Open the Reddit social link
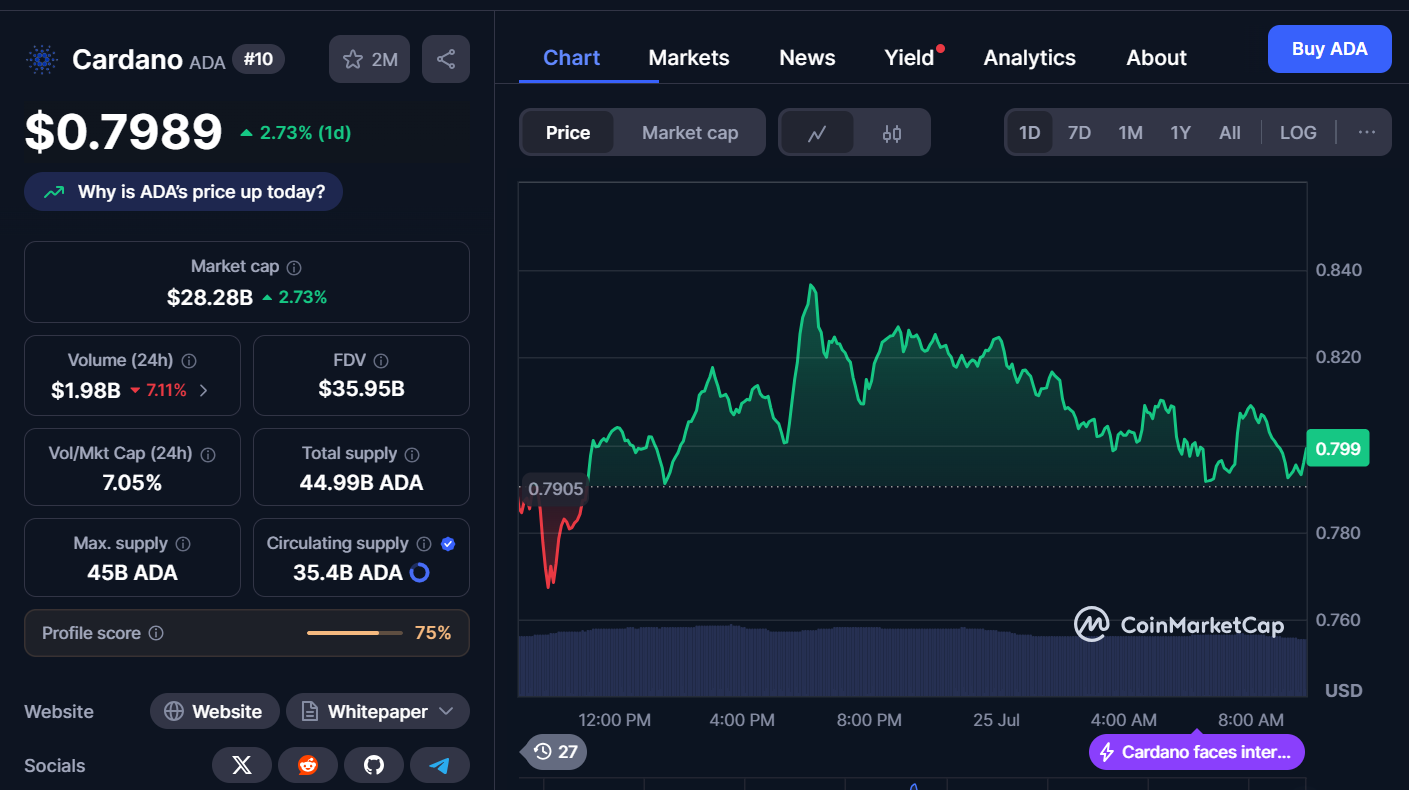Viewport: 1409px width, 790px height. tap(308, 765)
